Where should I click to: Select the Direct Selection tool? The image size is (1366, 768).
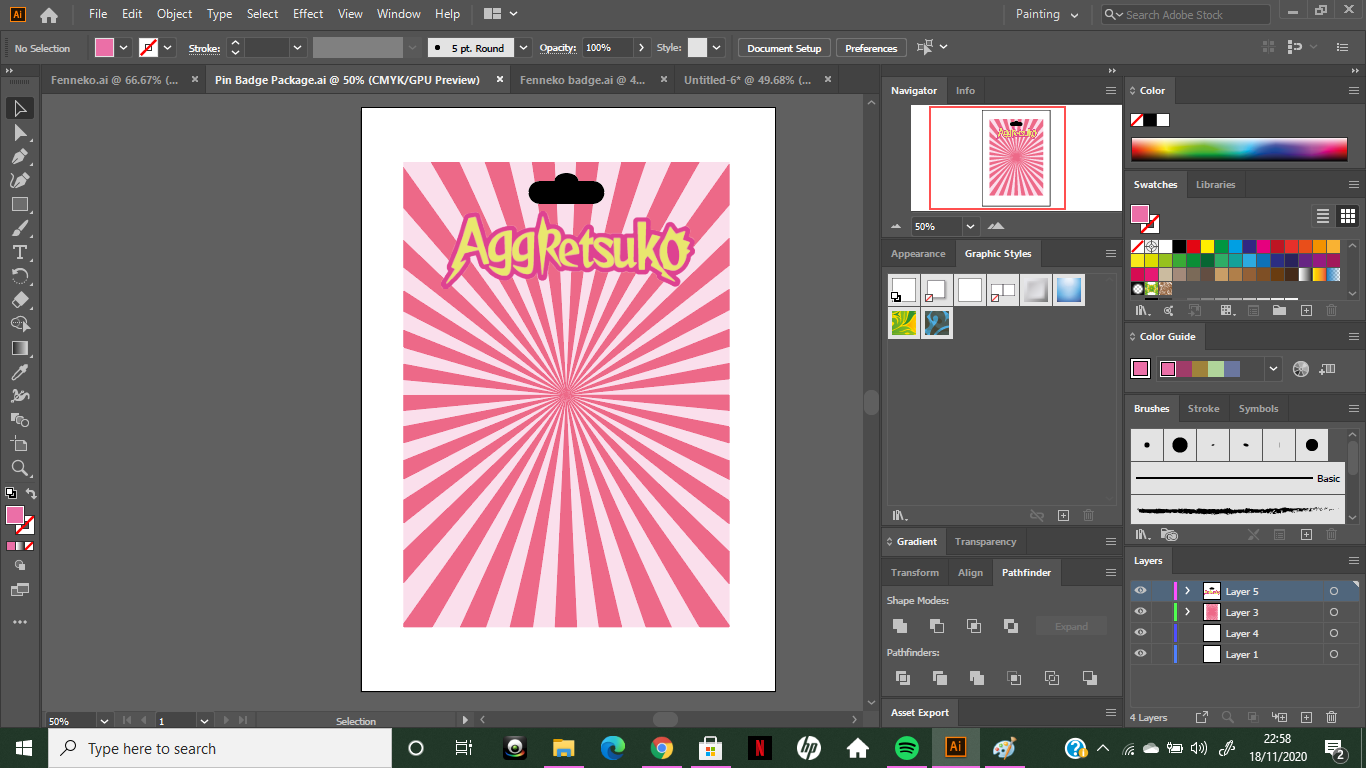(20, 132)
